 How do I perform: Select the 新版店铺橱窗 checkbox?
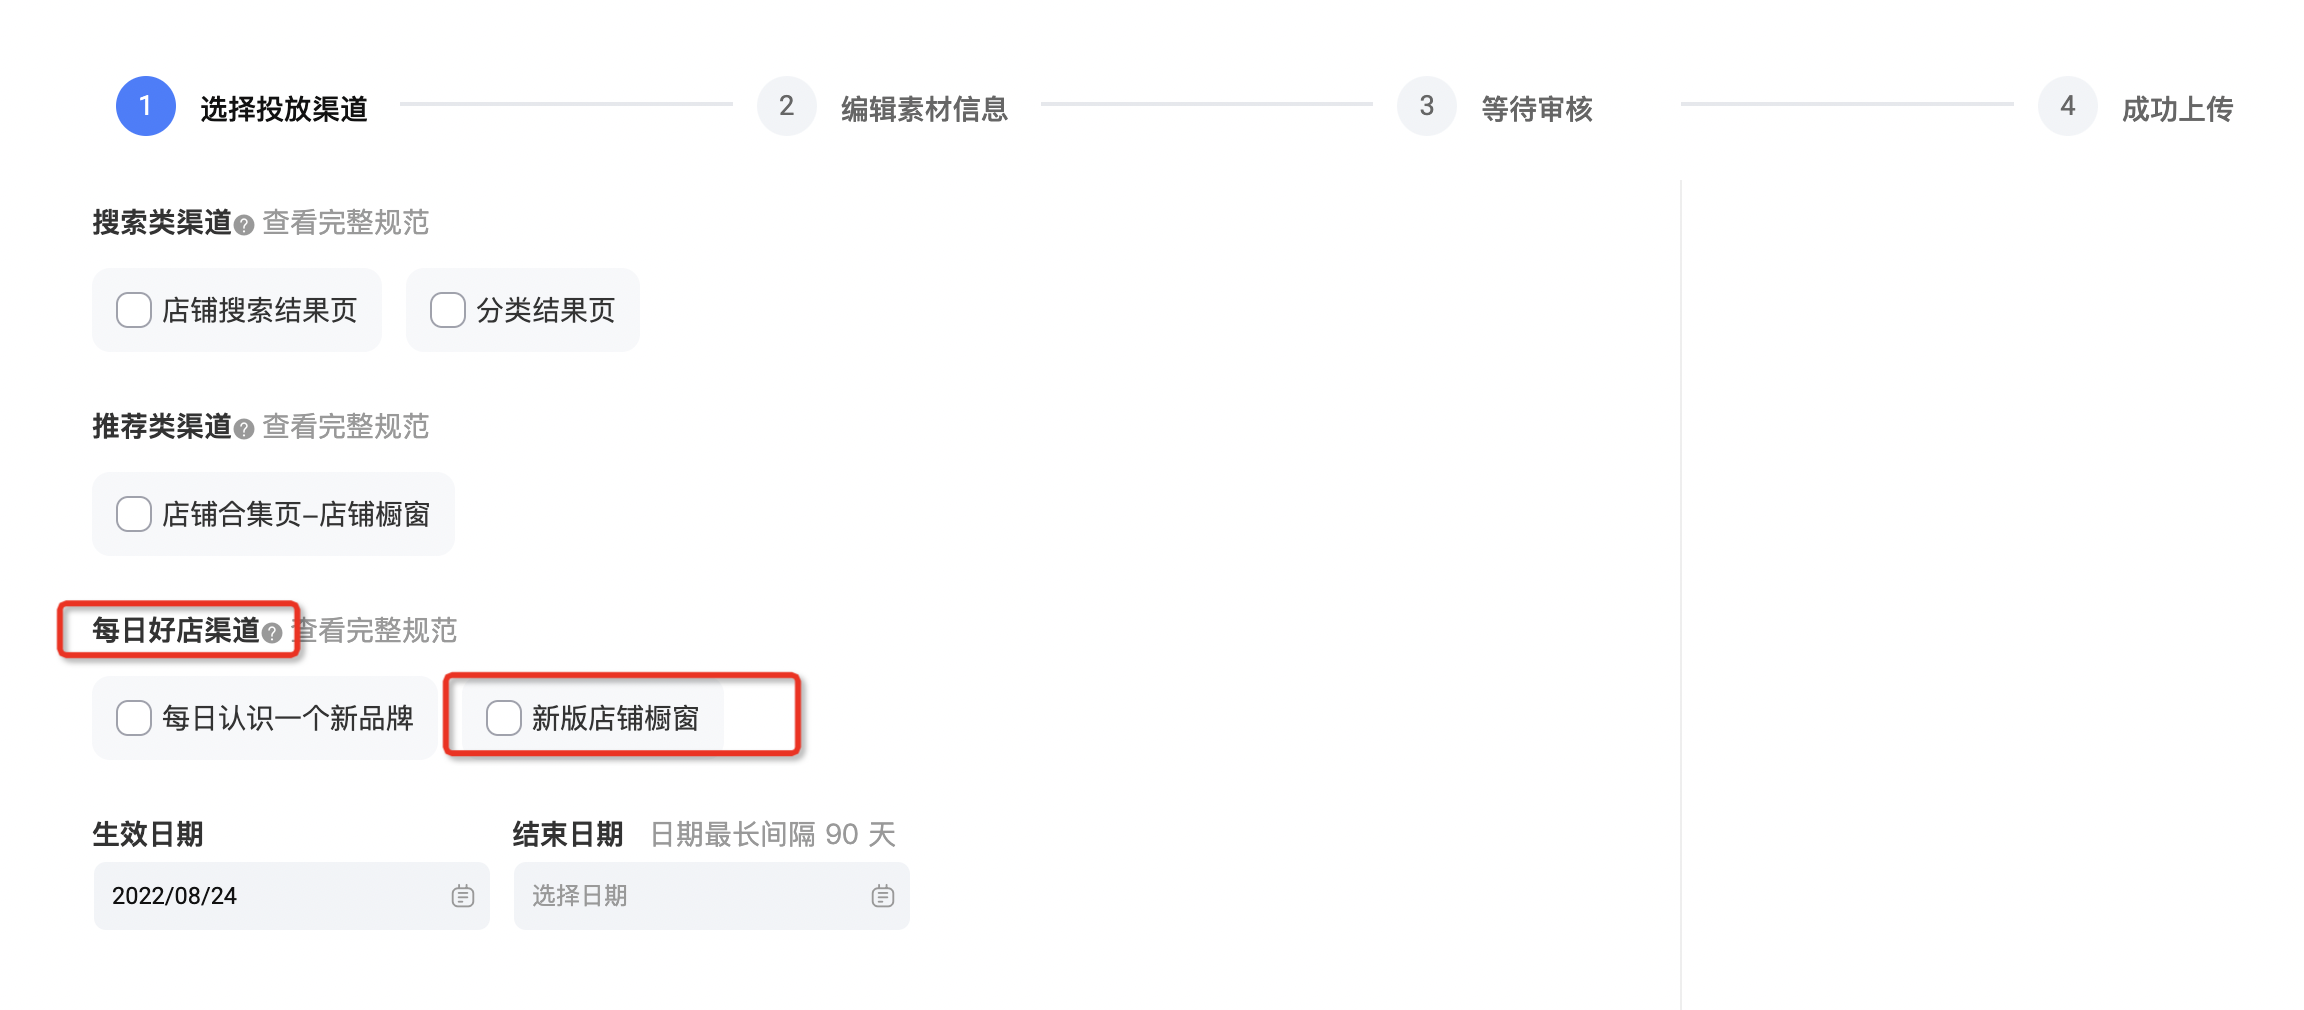(504, 718)
